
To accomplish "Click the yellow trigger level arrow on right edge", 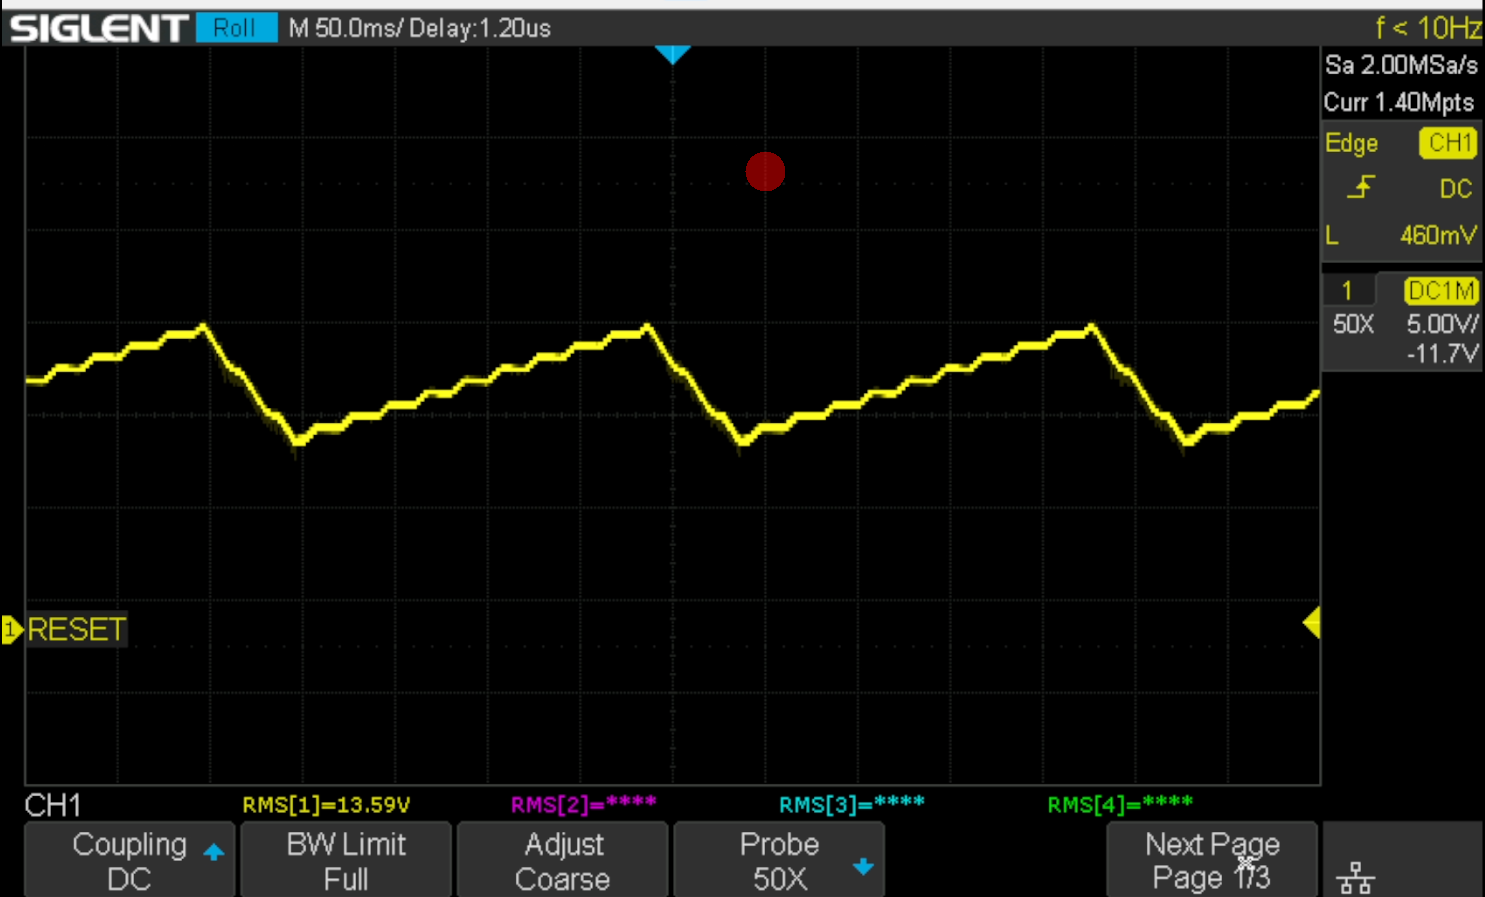I will (x=1311, y=623).
